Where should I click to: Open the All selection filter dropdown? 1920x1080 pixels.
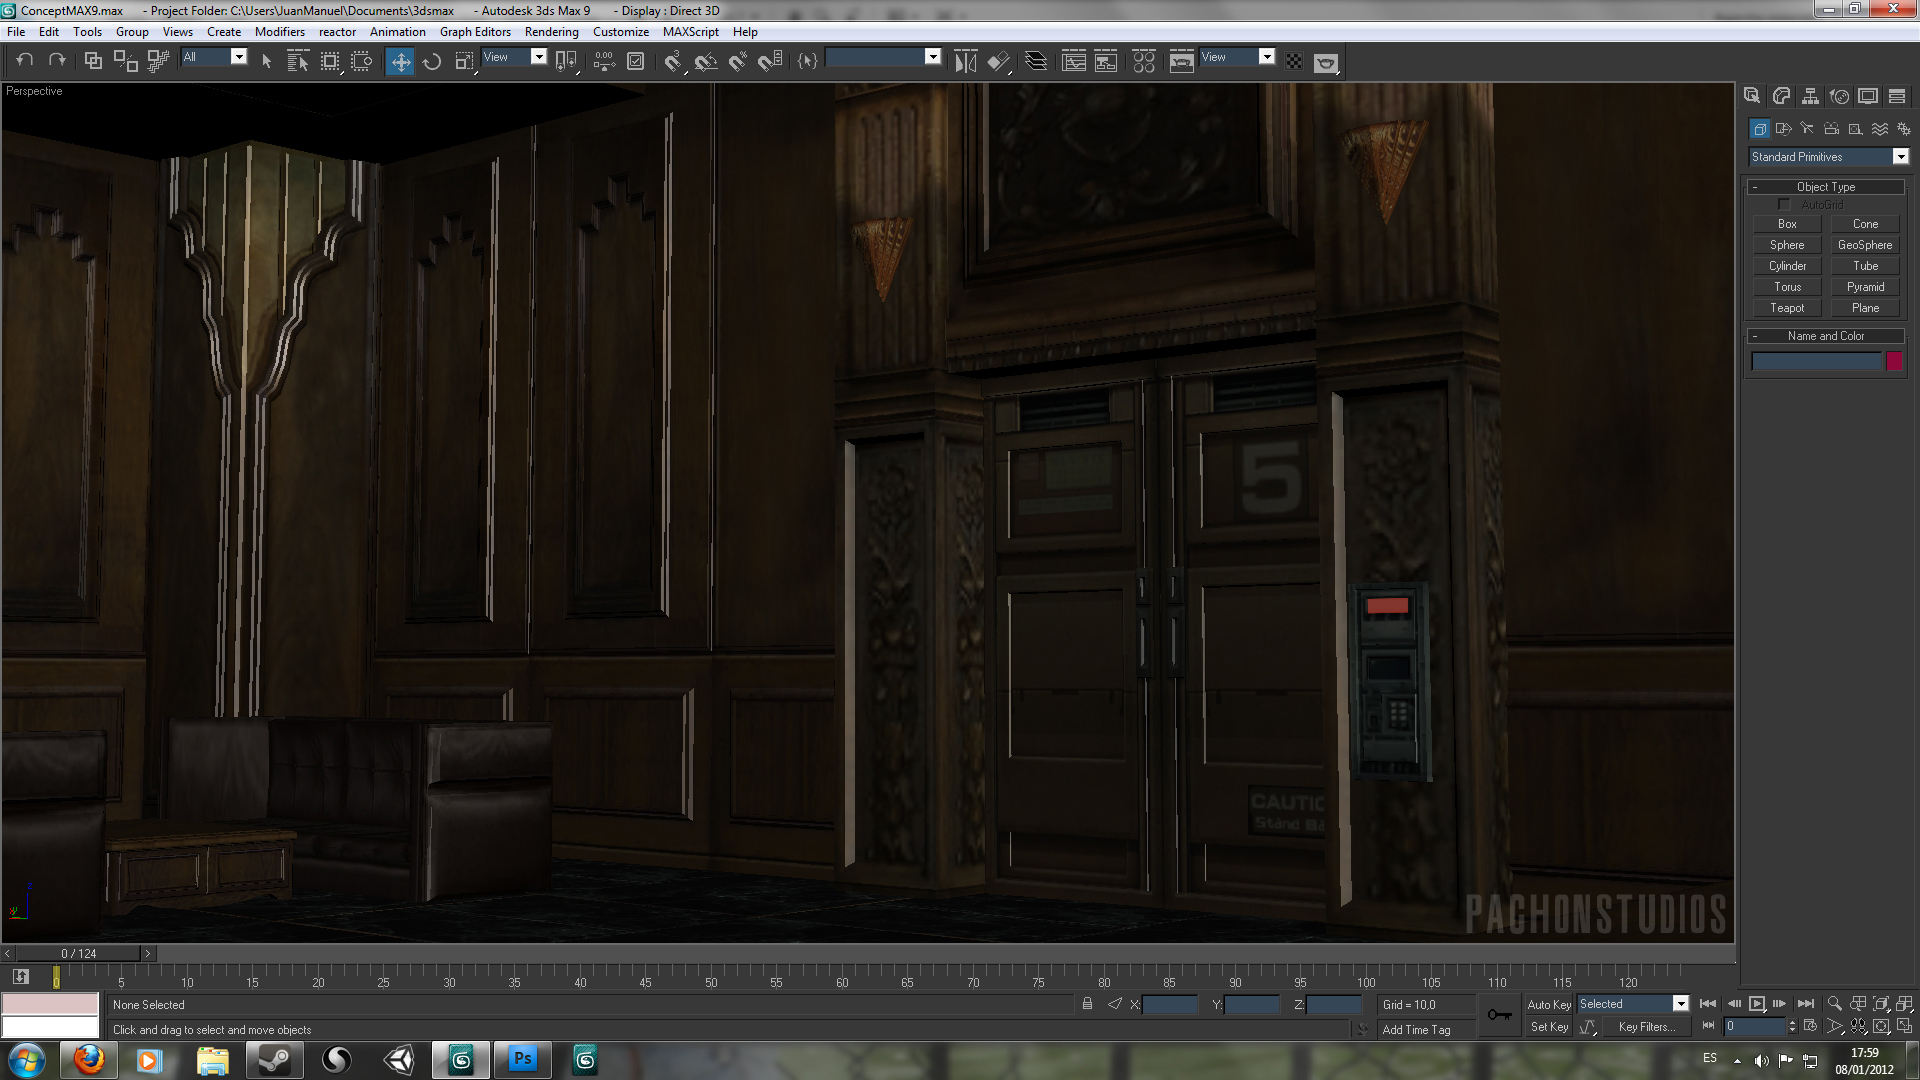click(238, 57)
